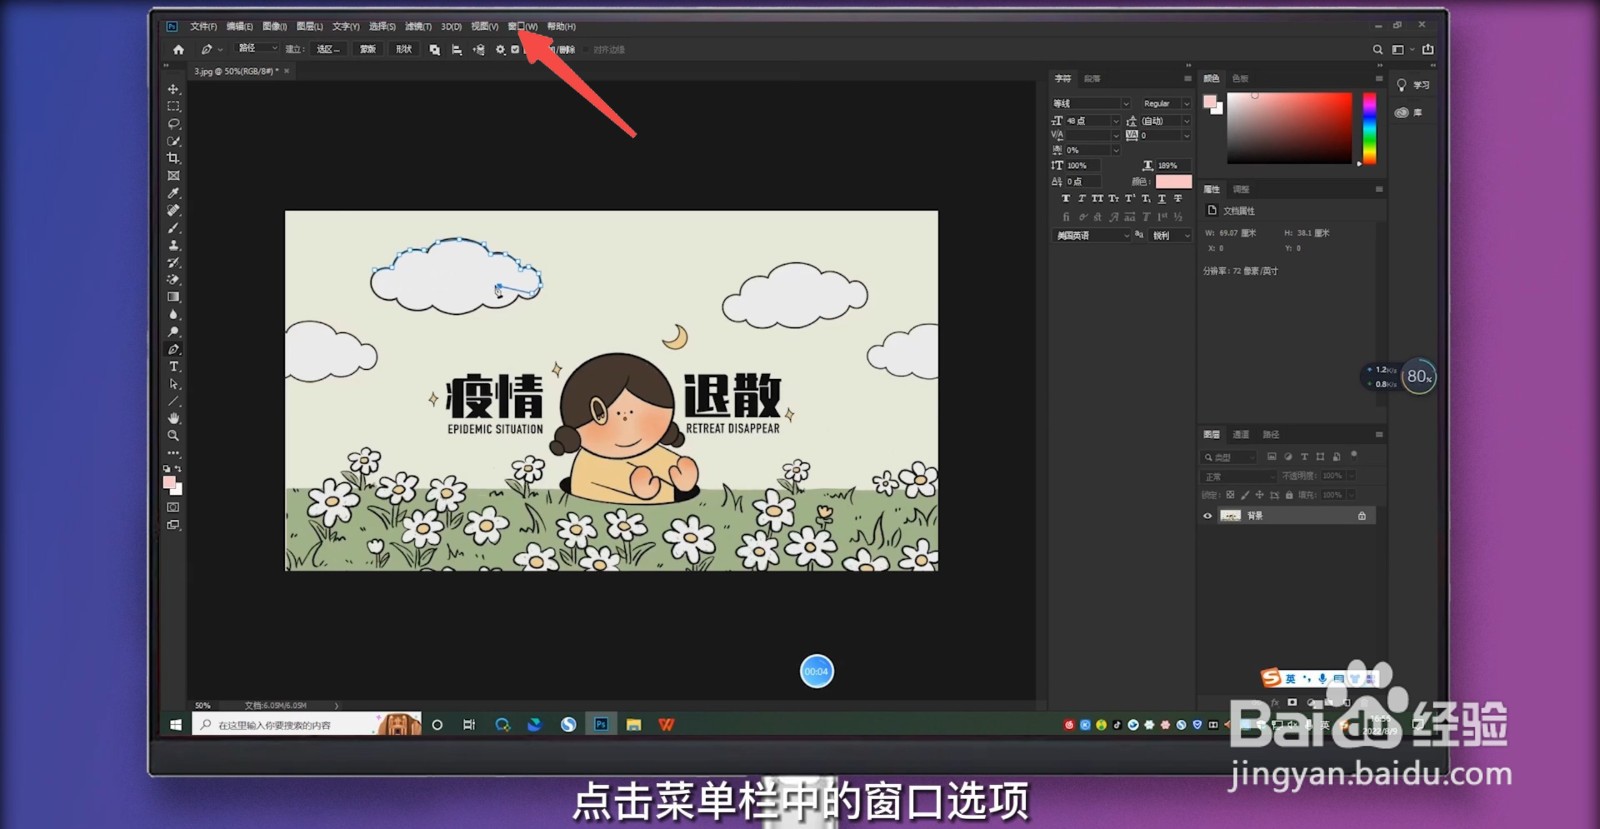Switch to the 通道 tab

click(1241, 435)
